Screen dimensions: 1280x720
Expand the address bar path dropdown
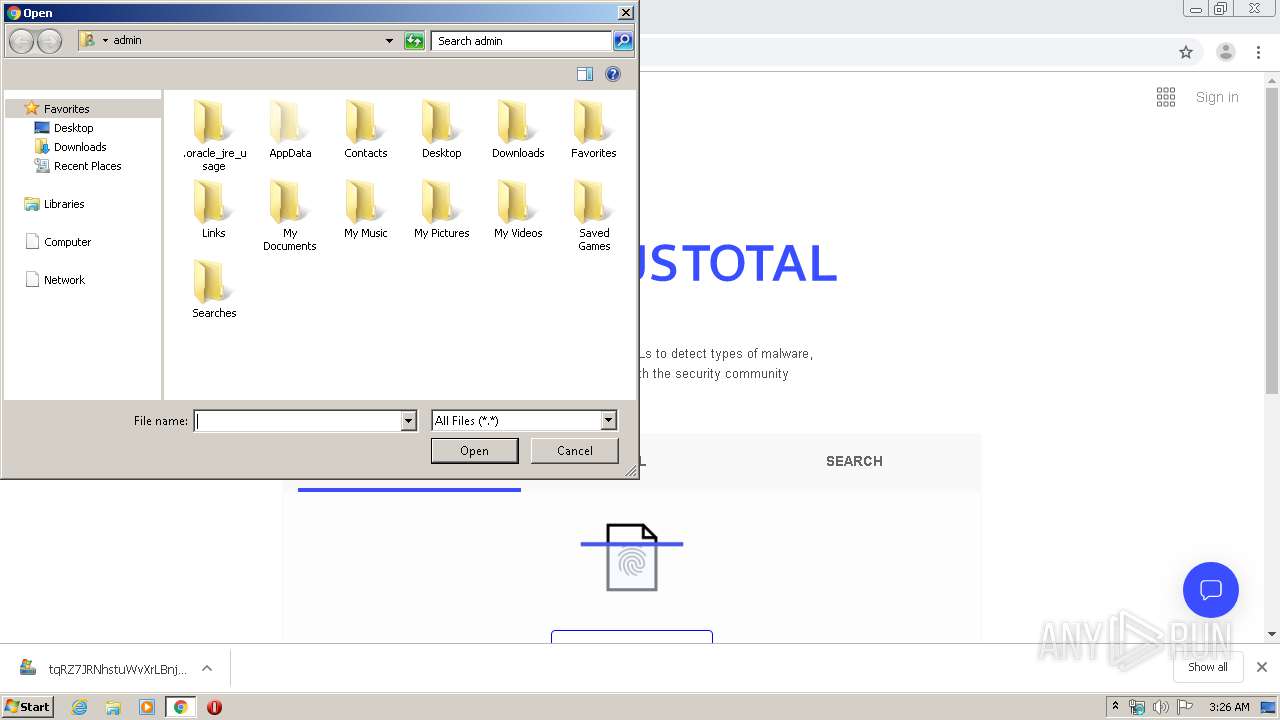pos(389,41)
